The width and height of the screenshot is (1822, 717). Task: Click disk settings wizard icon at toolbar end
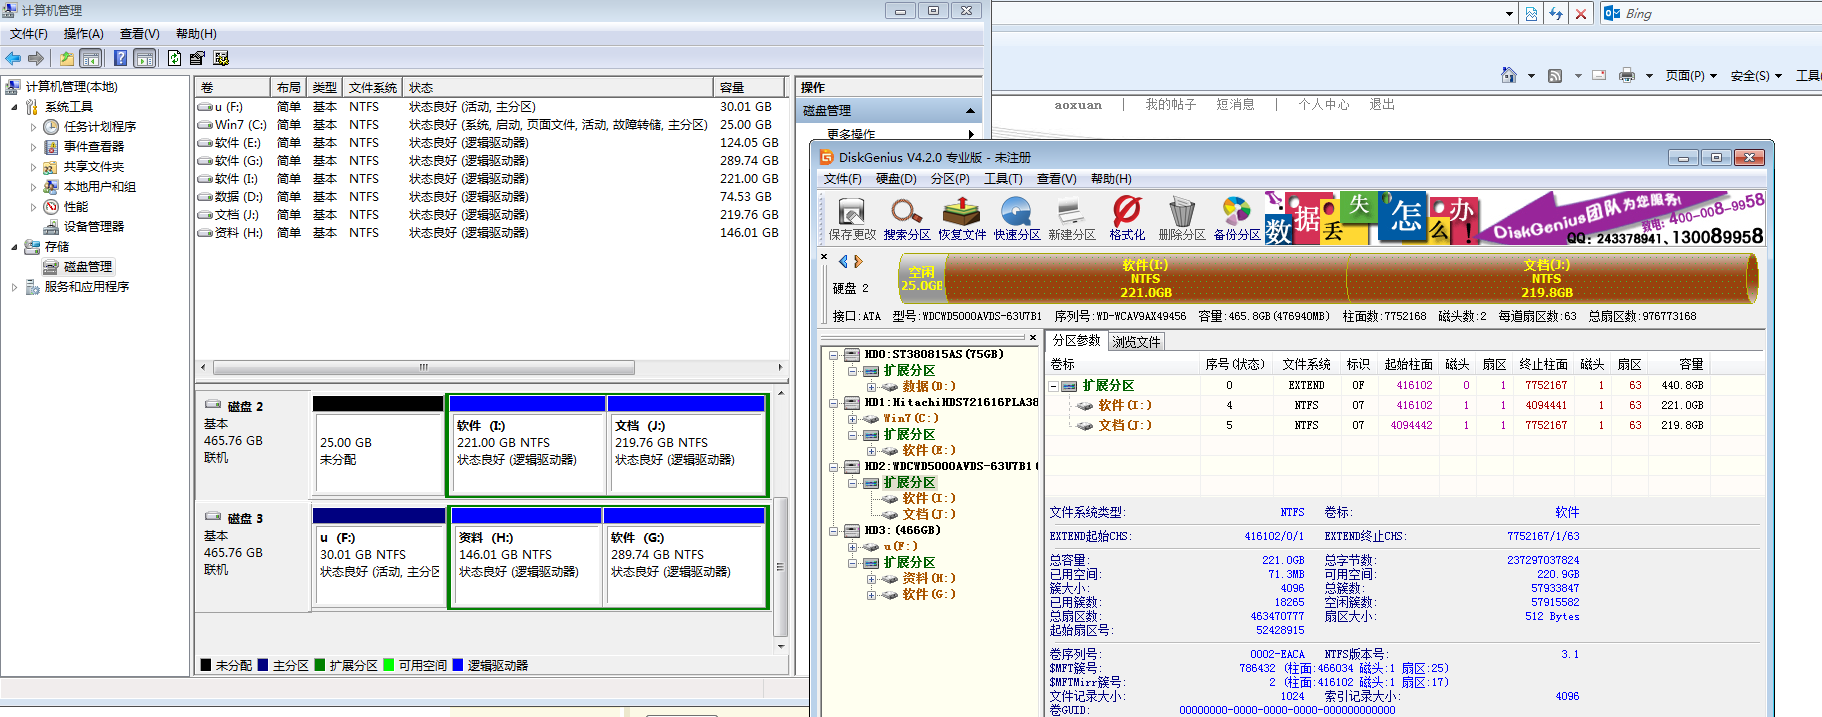point(221,58)
